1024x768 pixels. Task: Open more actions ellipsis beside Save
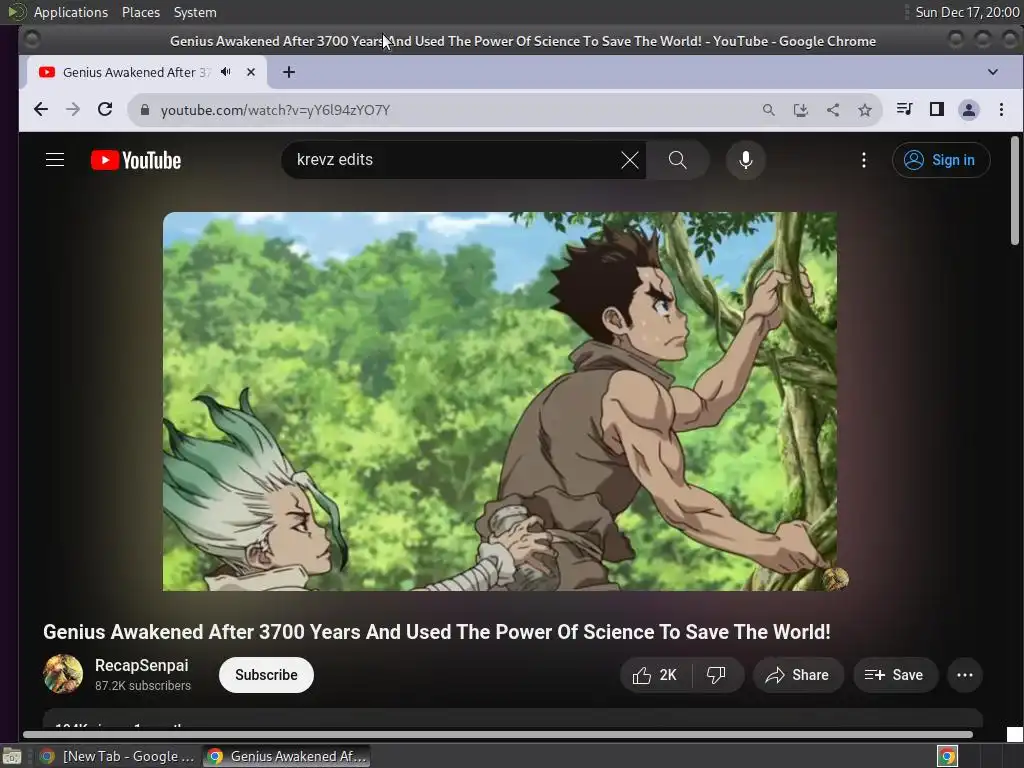[965, 675]
